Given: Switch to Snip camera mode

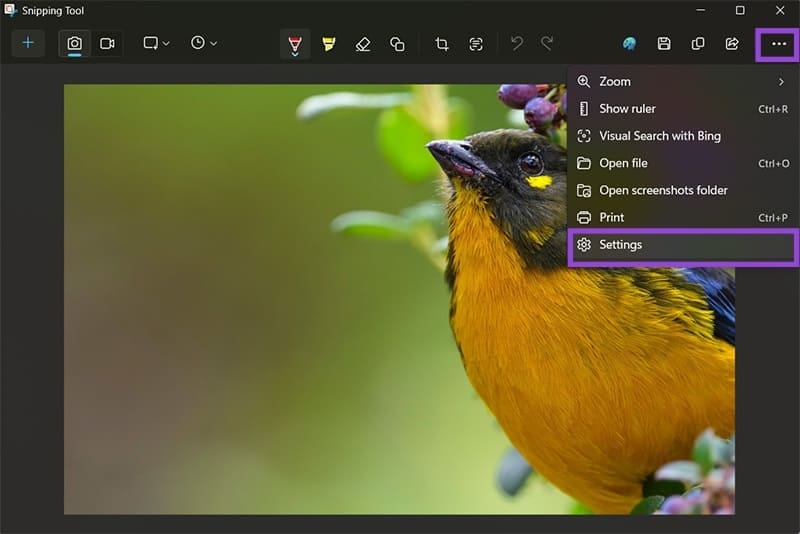Looking at the screenshot, I should coord(74,44).
